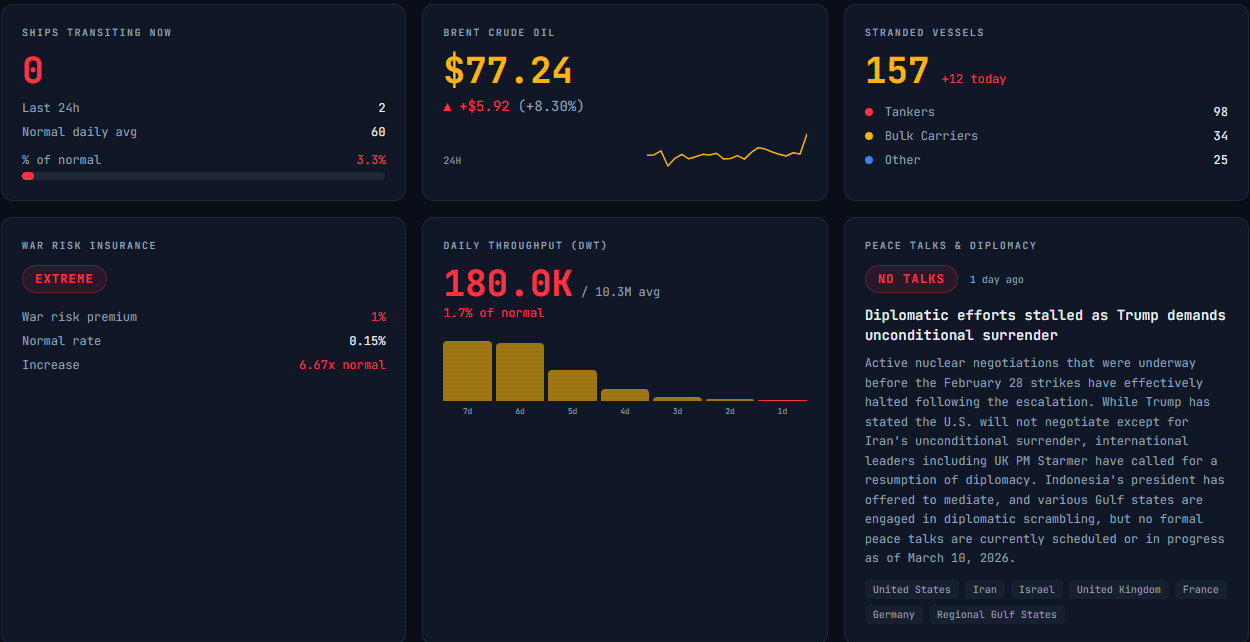
Task: Click the Brent crude 24H sparkline chart
Action: tap(727, 150)
